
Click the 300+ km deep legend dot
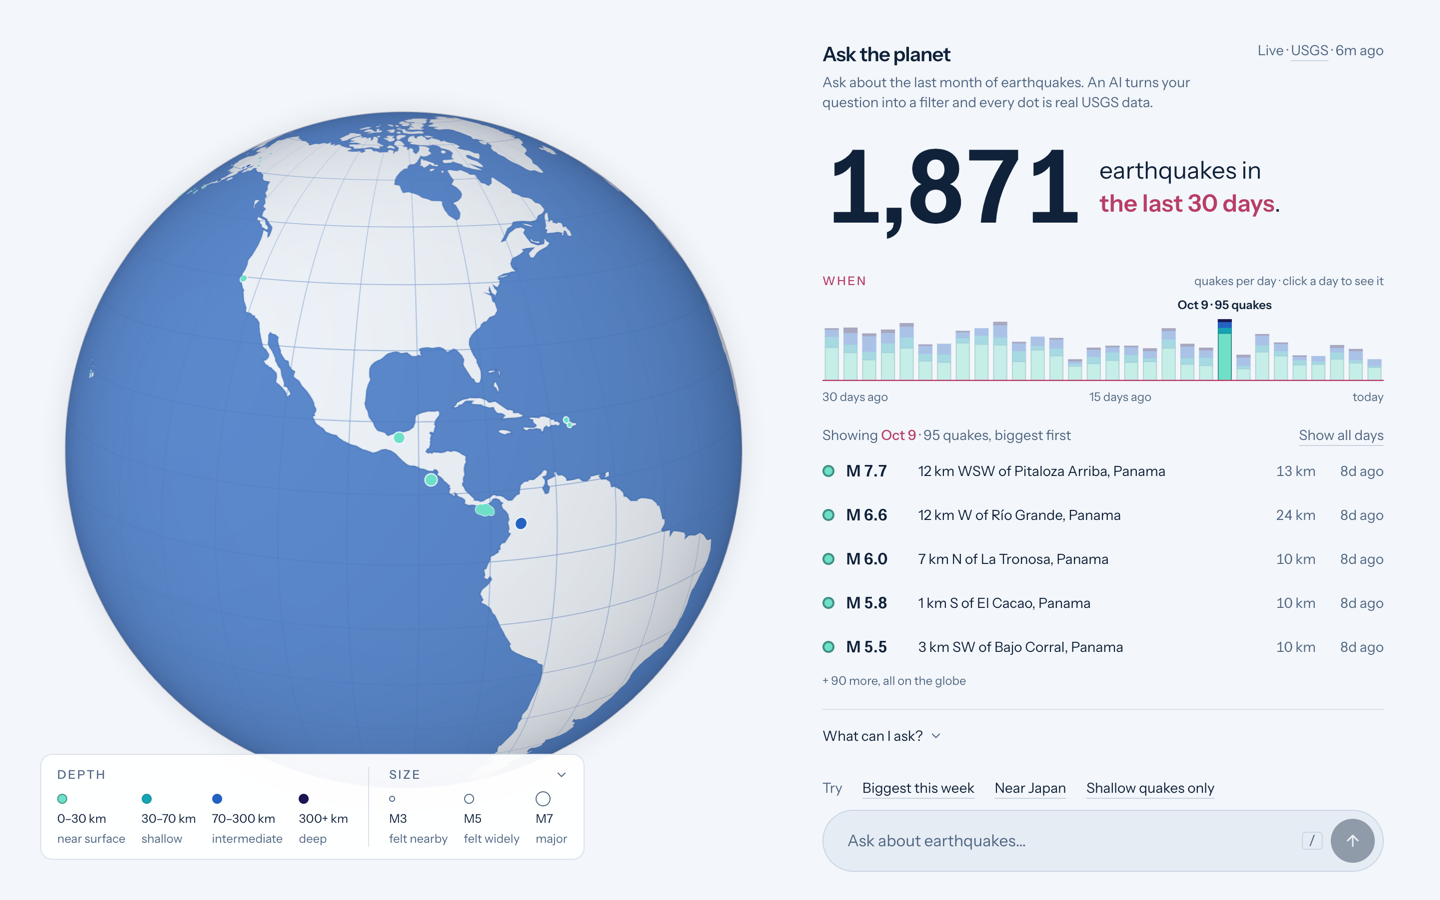point(304,799)
